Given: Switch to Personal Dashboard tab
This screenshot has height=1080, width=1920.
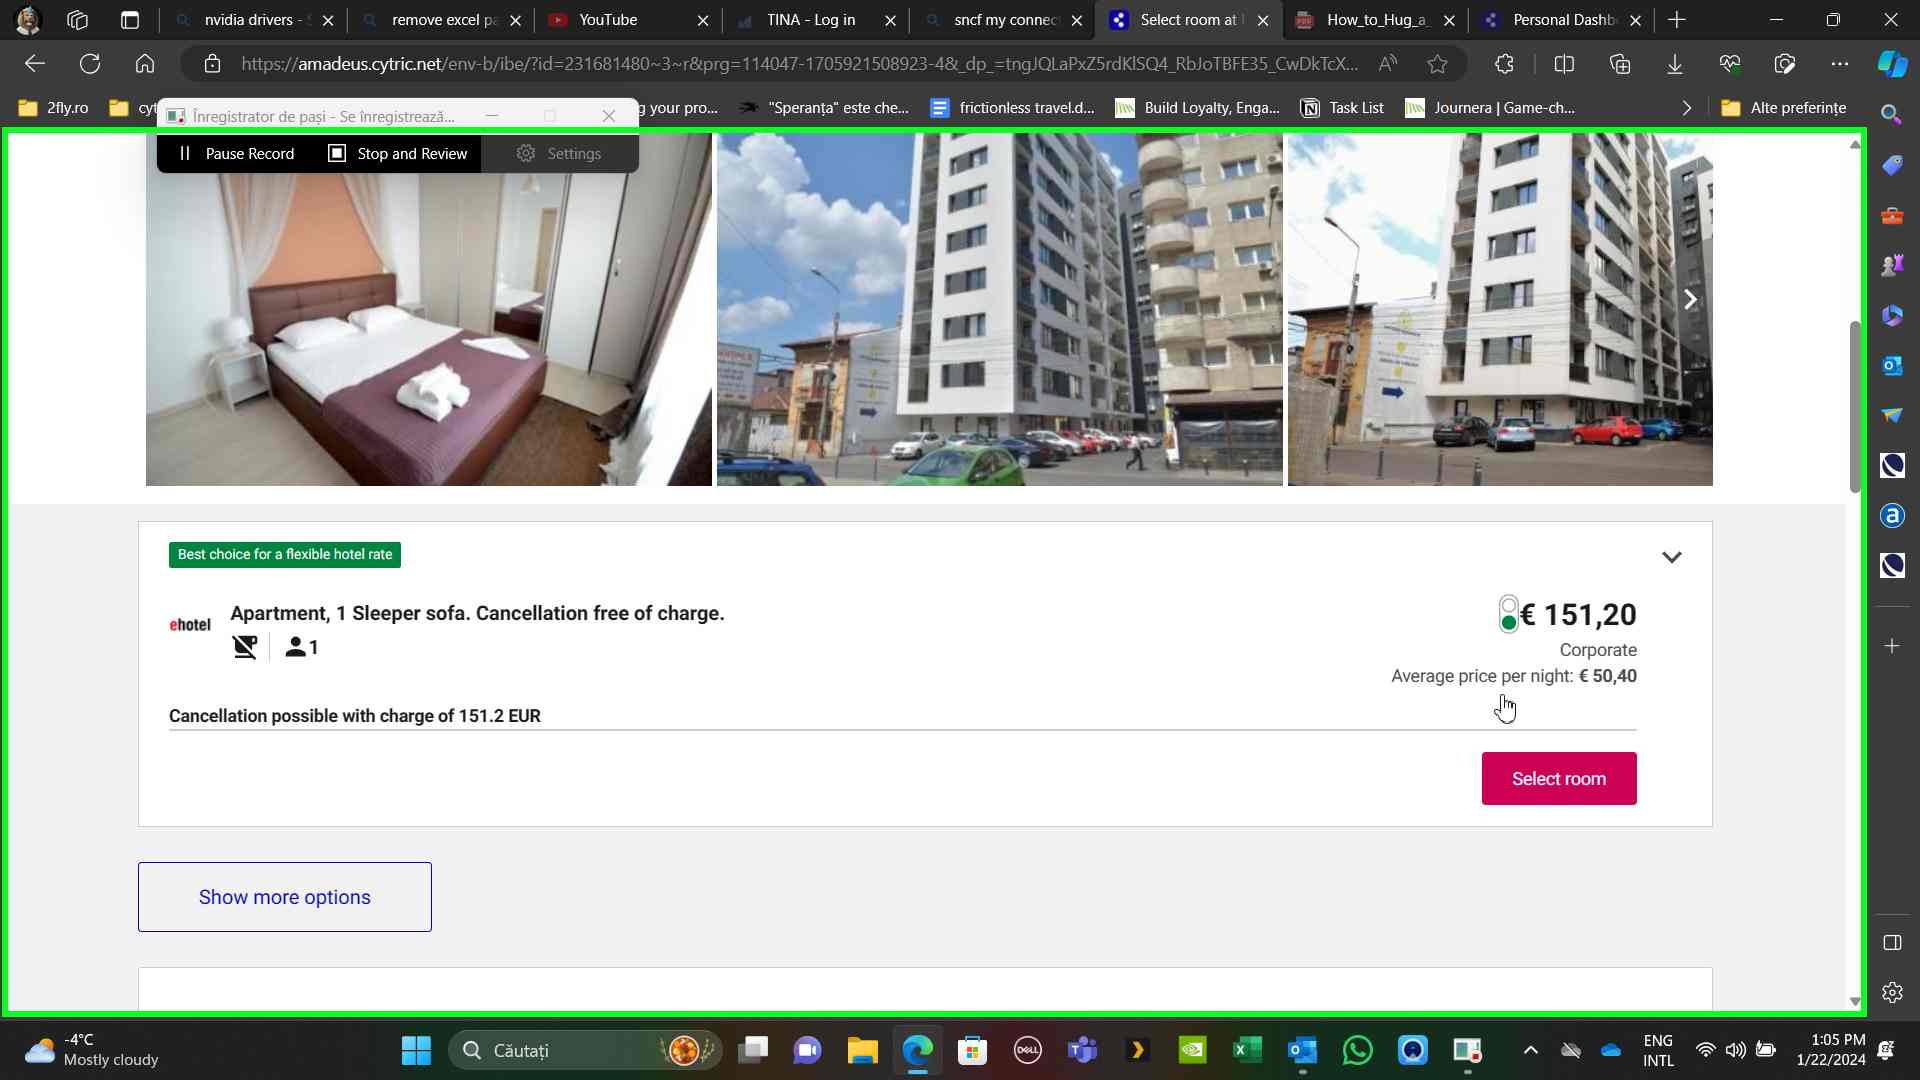Looking at the screenshot, I should (x=1564, y=20).
